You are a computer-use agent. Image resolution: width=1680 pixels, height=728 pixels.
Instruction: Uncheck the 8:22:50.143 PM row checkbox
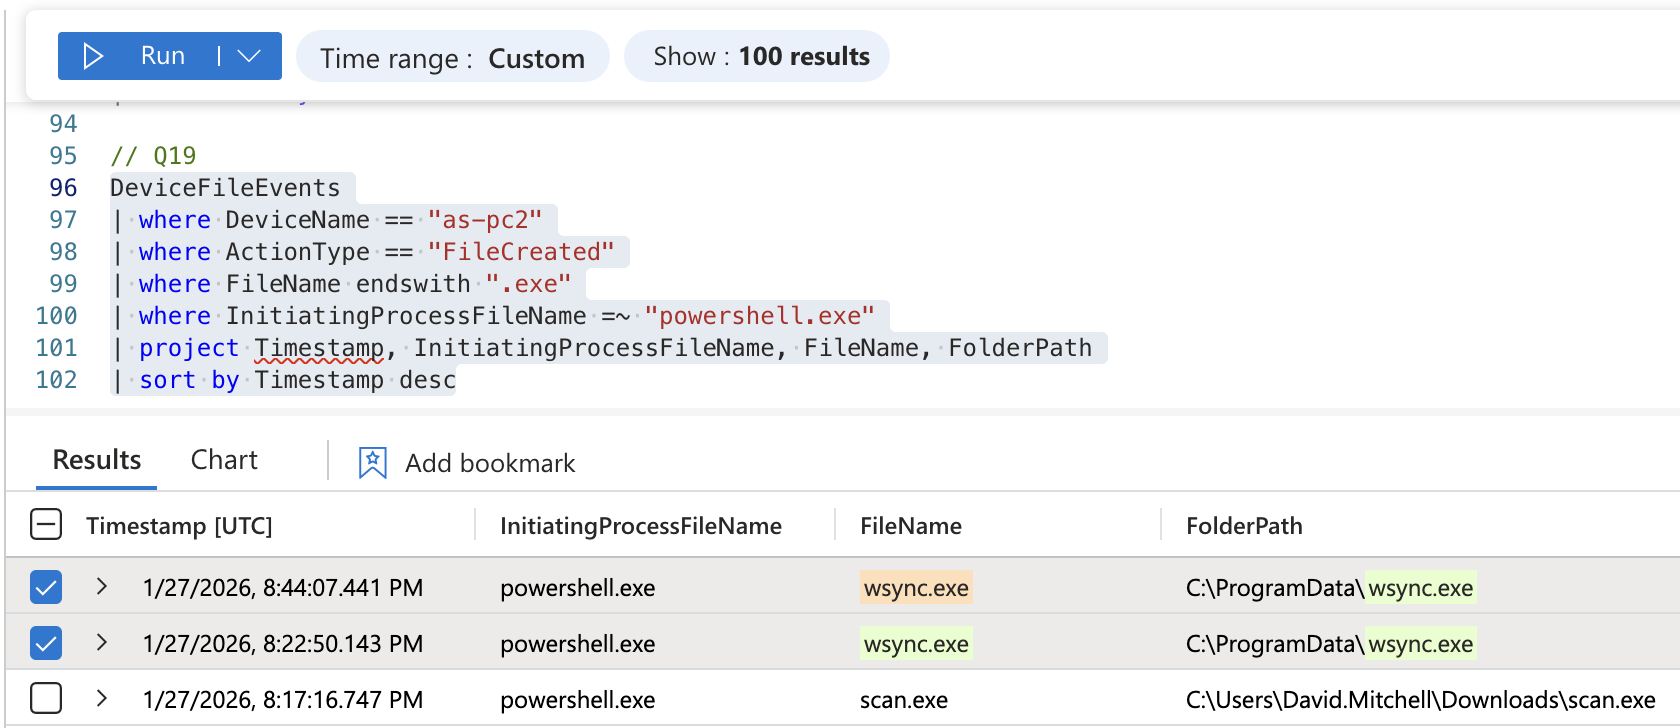point(46,643)
